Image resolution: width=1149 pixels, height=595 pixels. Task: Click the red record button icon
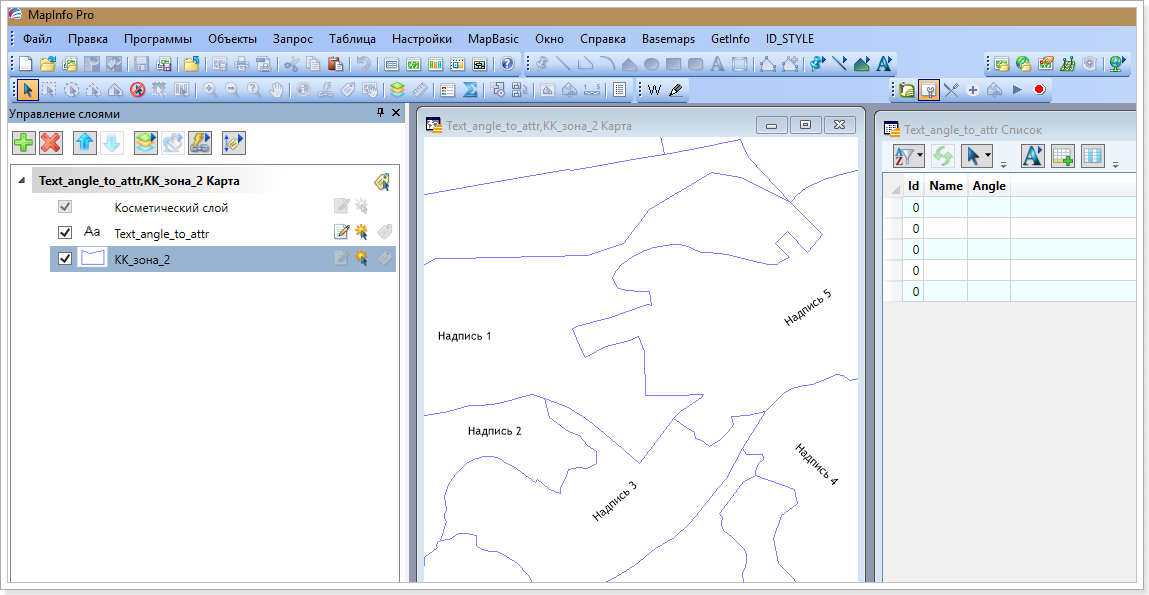pos(1040,90)
